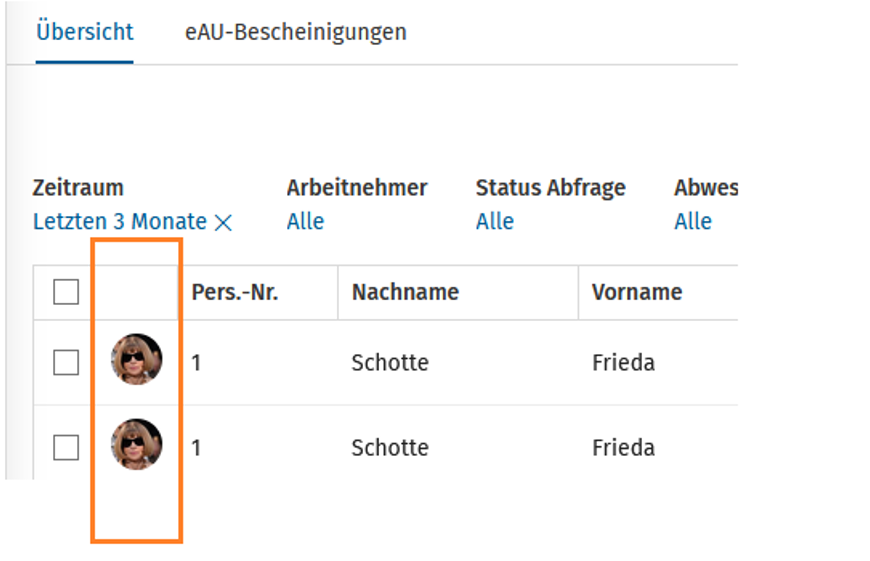Open the profile avatar in the first row
Screen dimensions: 870x561
click(136, 359)
